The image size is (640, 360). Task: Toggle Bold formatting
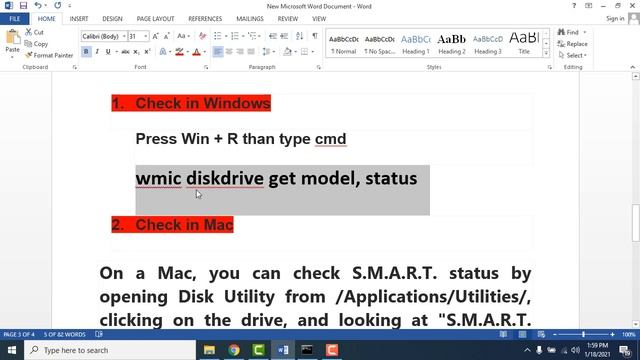tap(86, 52)
